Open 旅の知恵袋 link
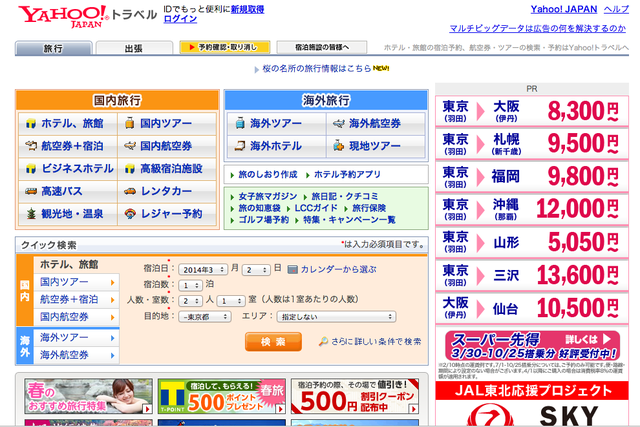This screenshot has width=640, height=427. pyautogui.click(x=259, y=208)
